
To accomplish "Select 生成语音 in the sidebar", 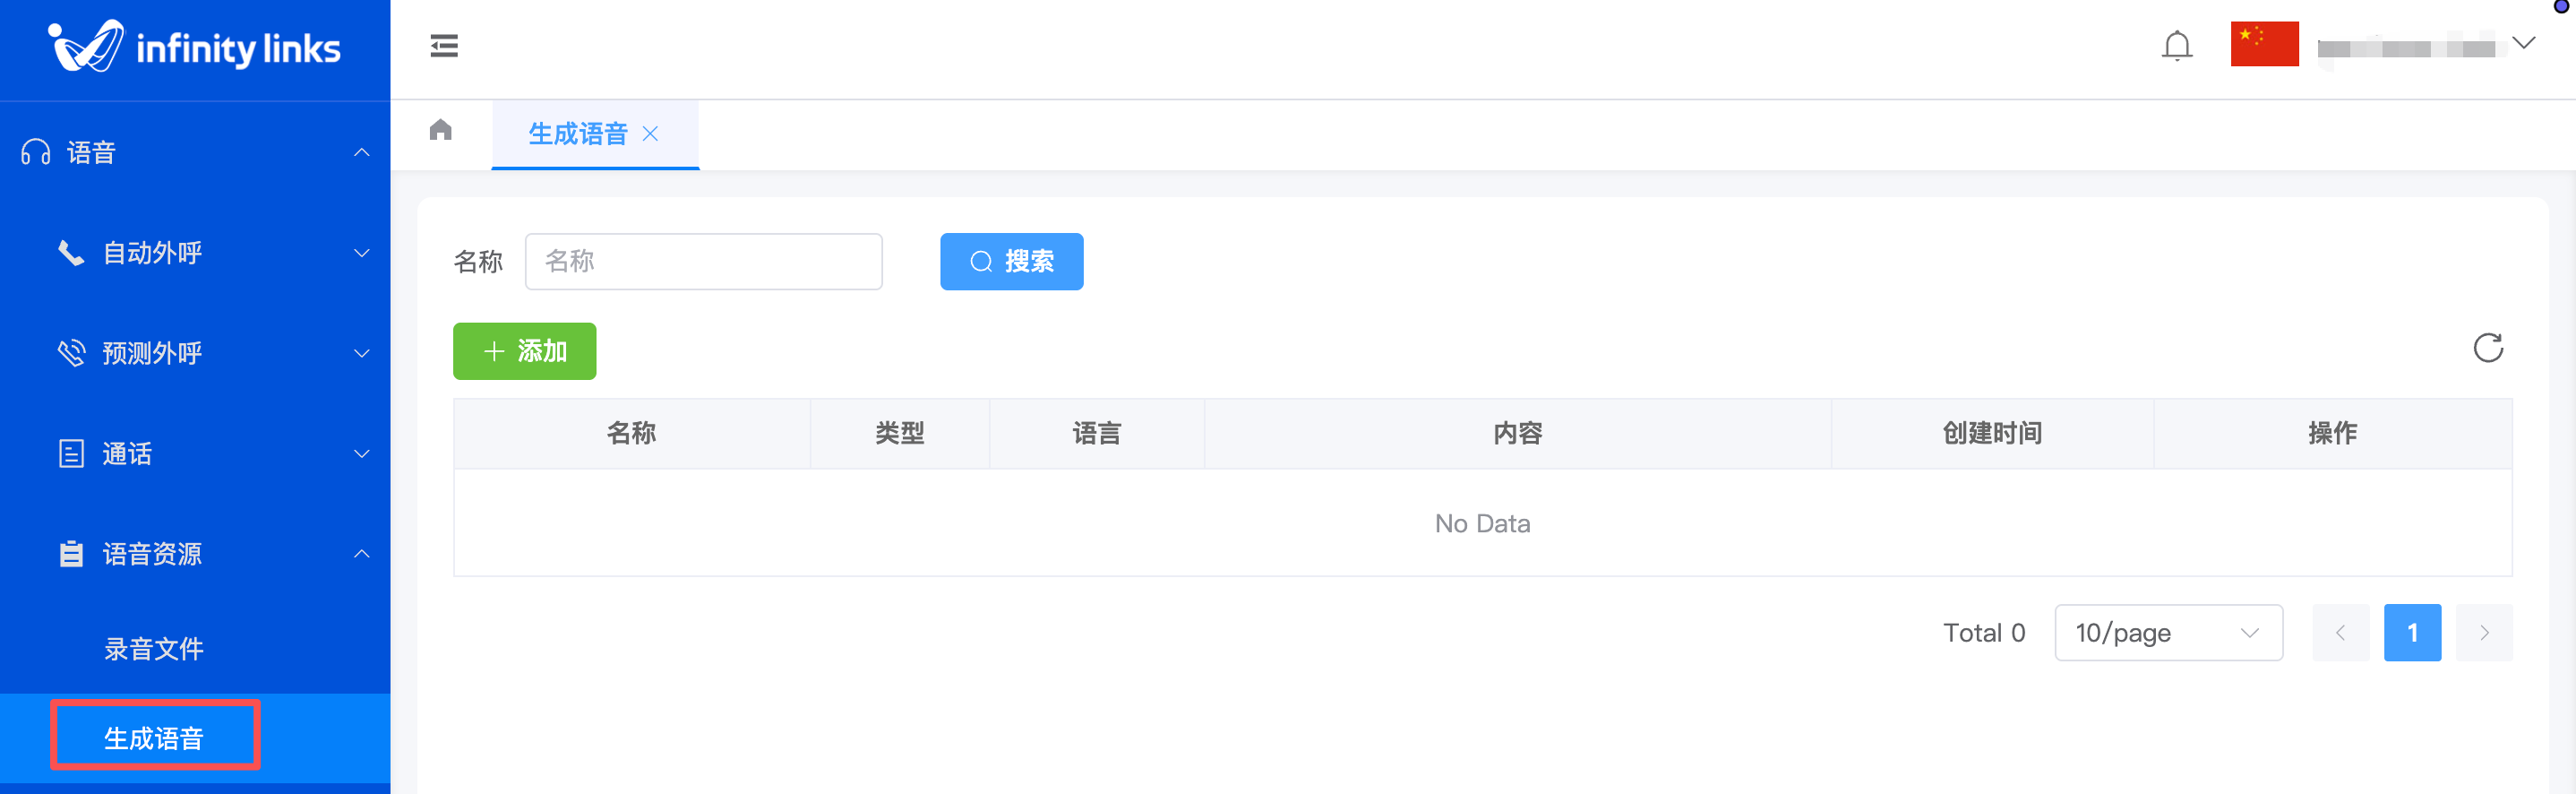I will (154, 738).
